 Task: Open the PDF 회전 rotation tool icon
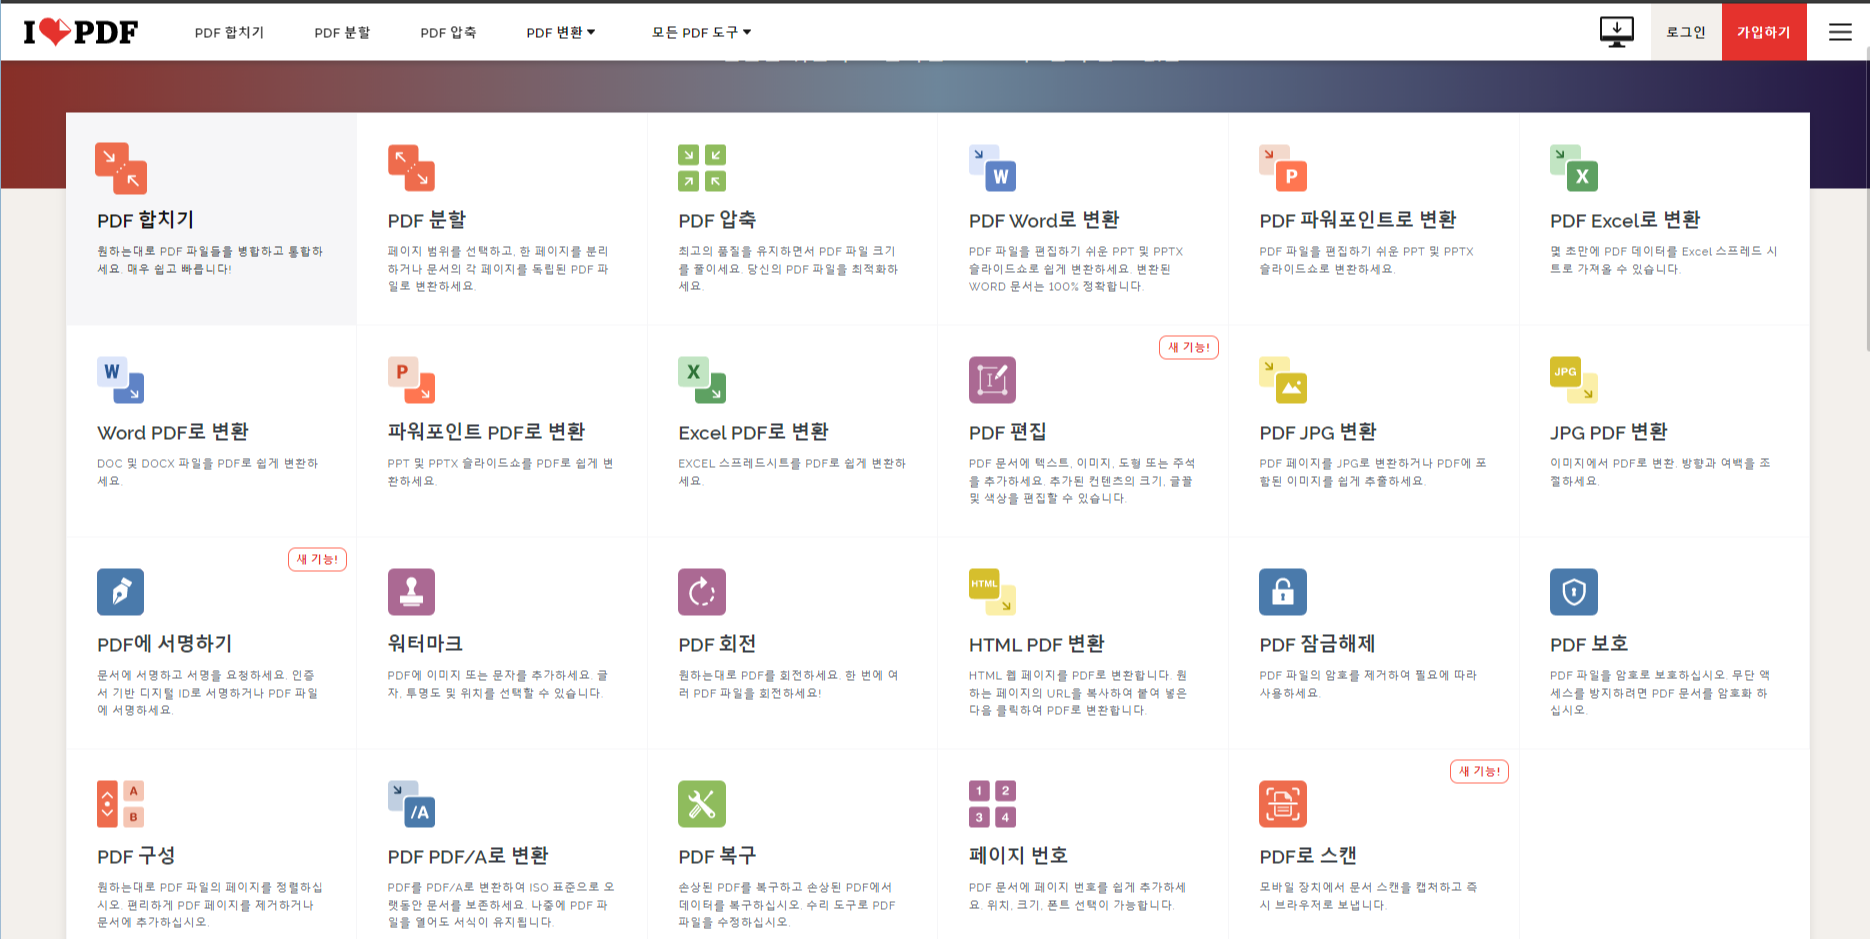[x=701, y=592]
